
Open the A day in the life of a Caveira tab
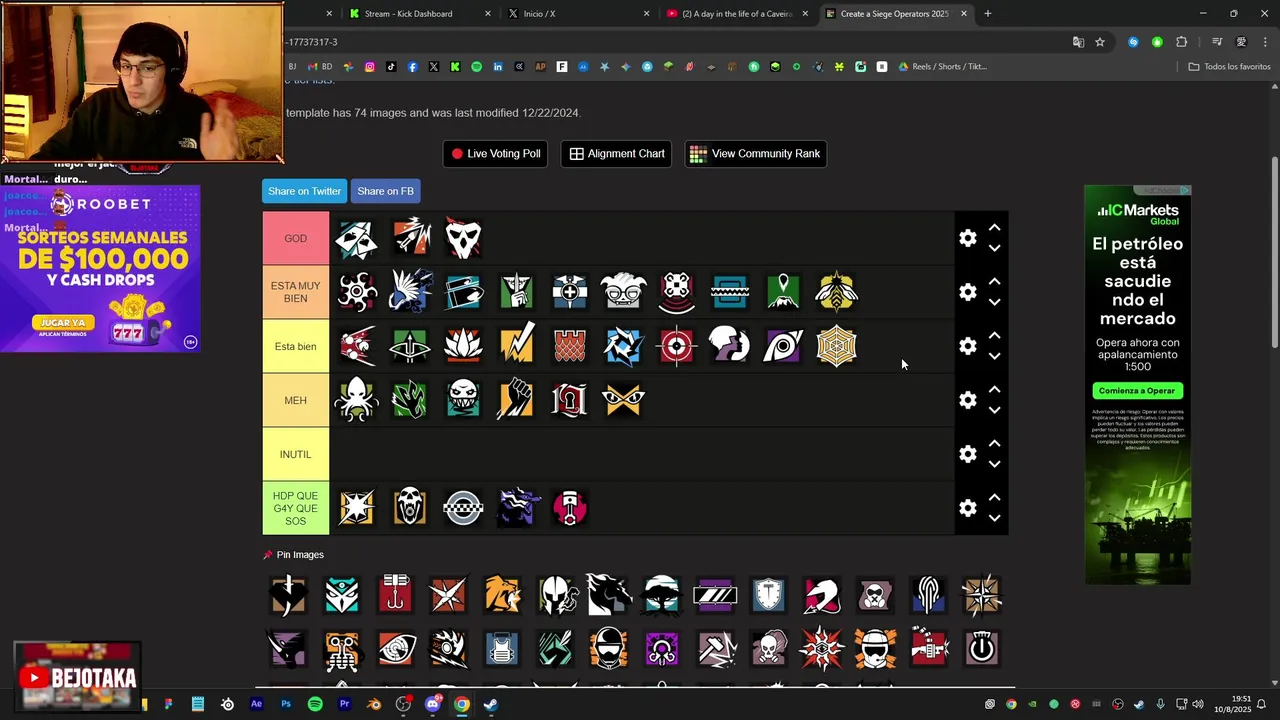(737, 14)
